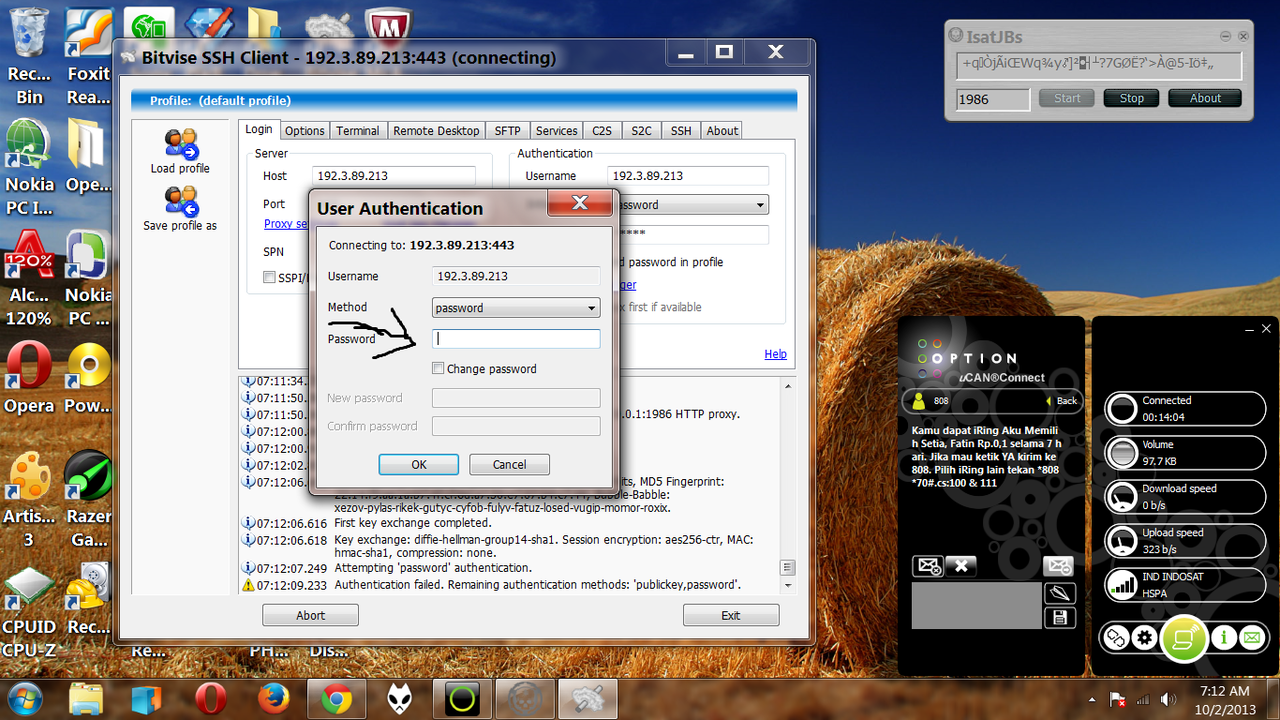Click the log panel scroll up arrow
The height and width of the screenshot is (720, 1280).
tap(788, 384)
